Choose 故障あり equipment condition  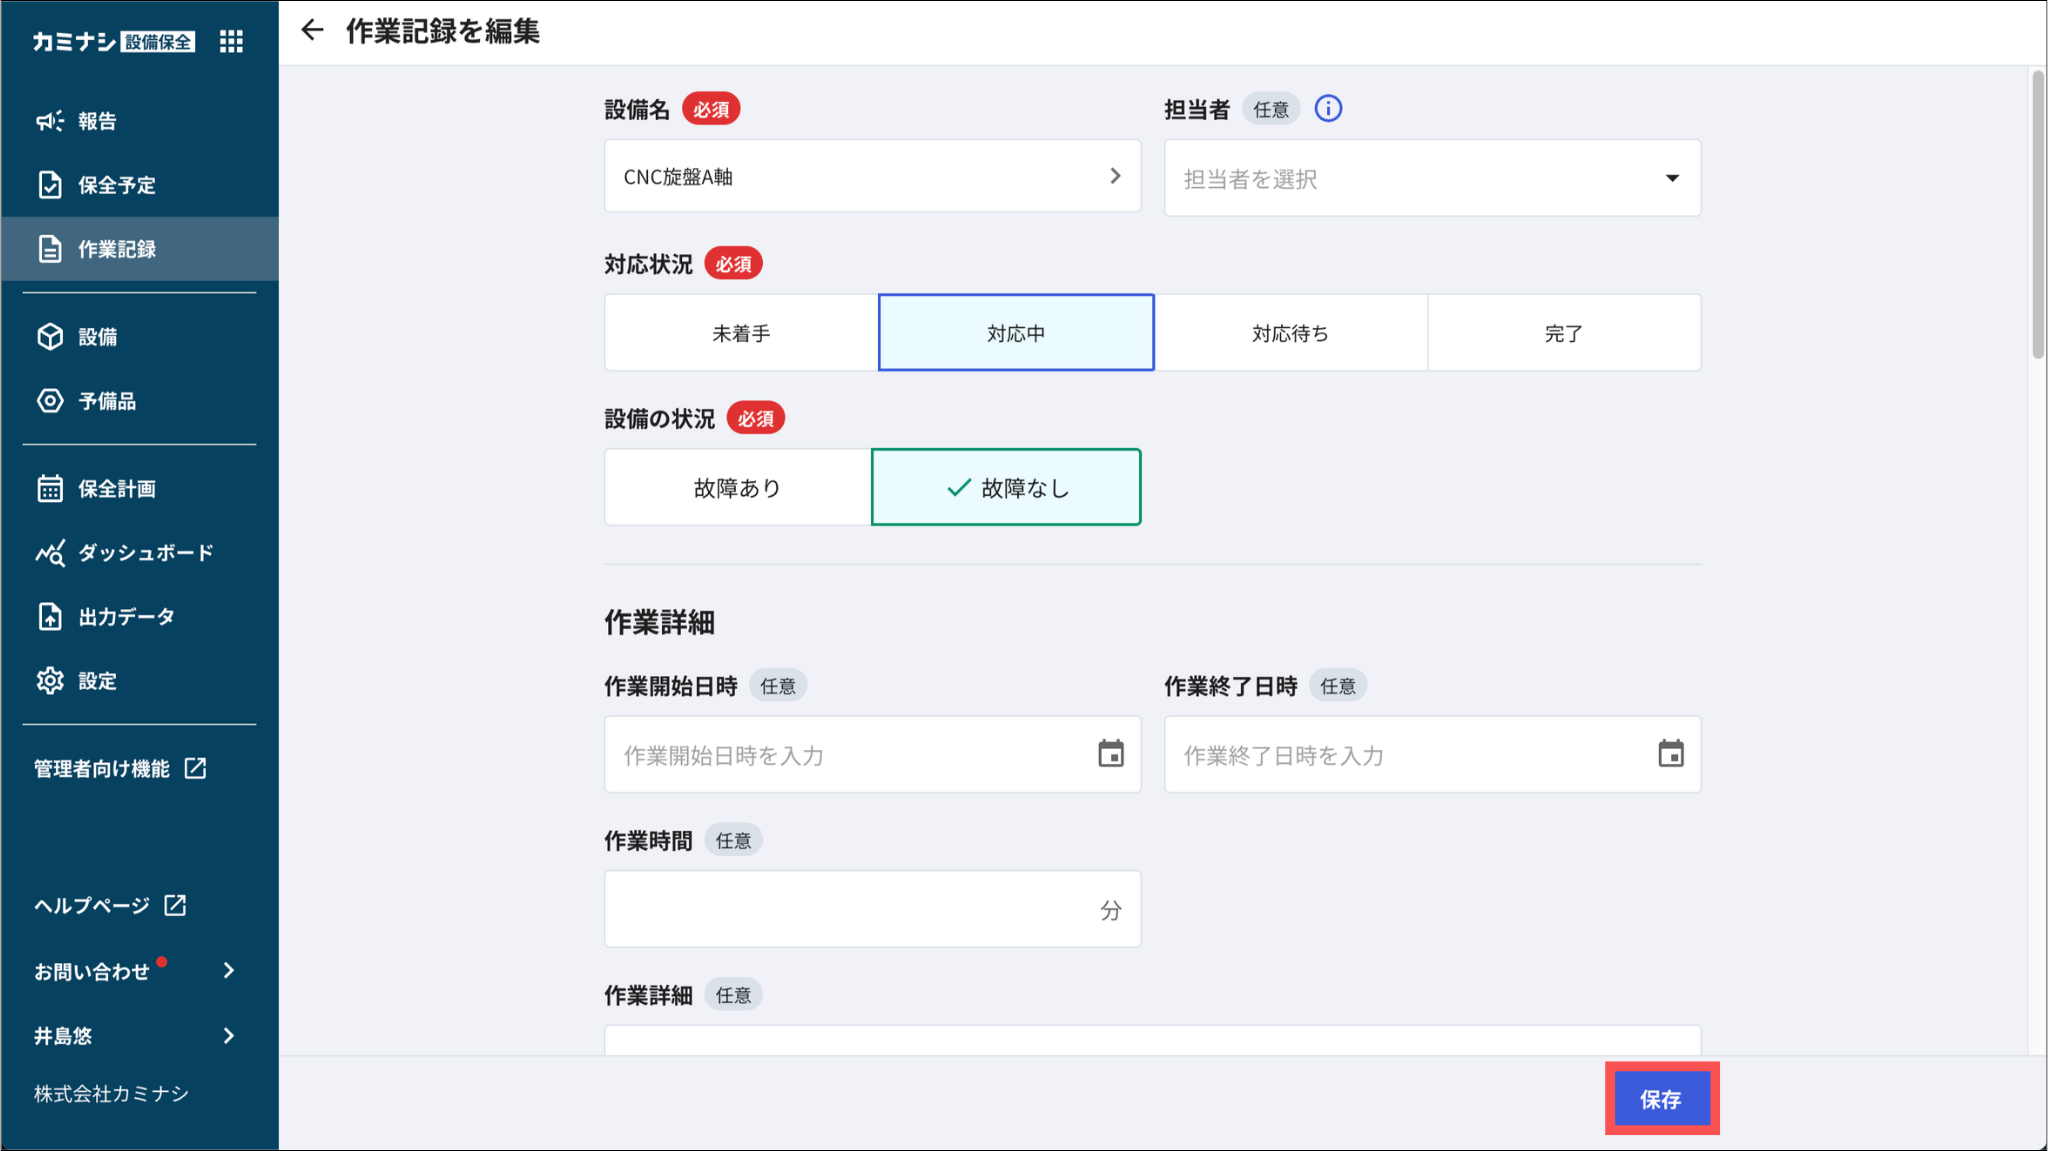738,488
